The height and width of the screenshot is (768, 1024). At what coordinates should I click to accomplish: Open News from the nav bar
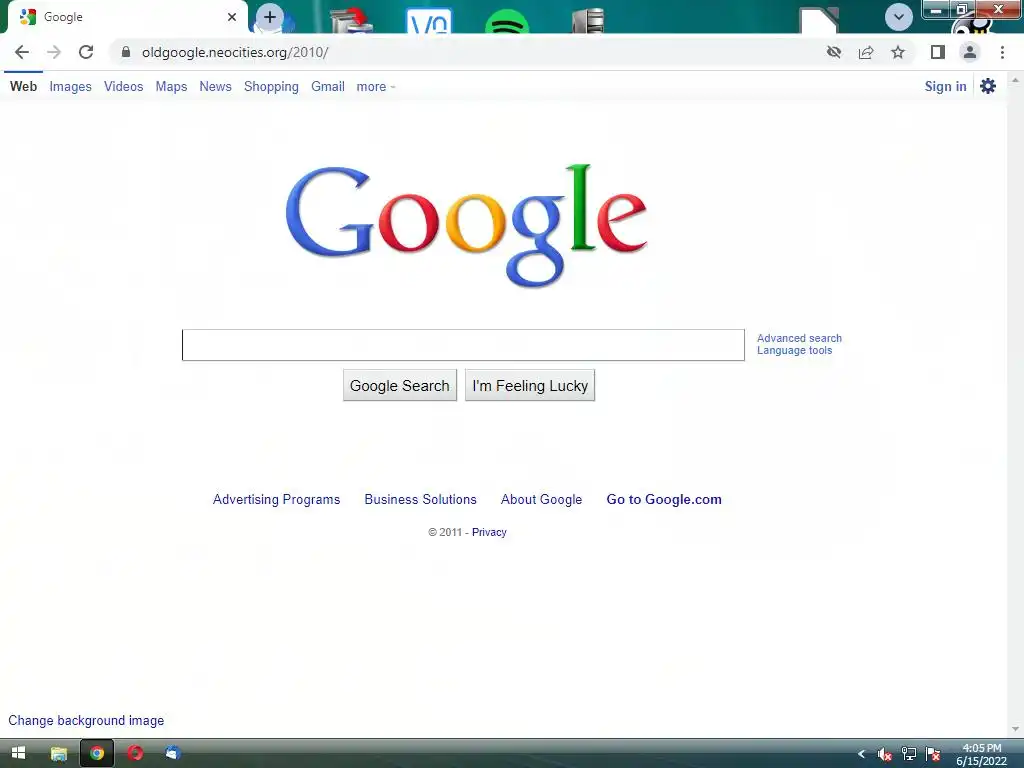pos(216,86)
